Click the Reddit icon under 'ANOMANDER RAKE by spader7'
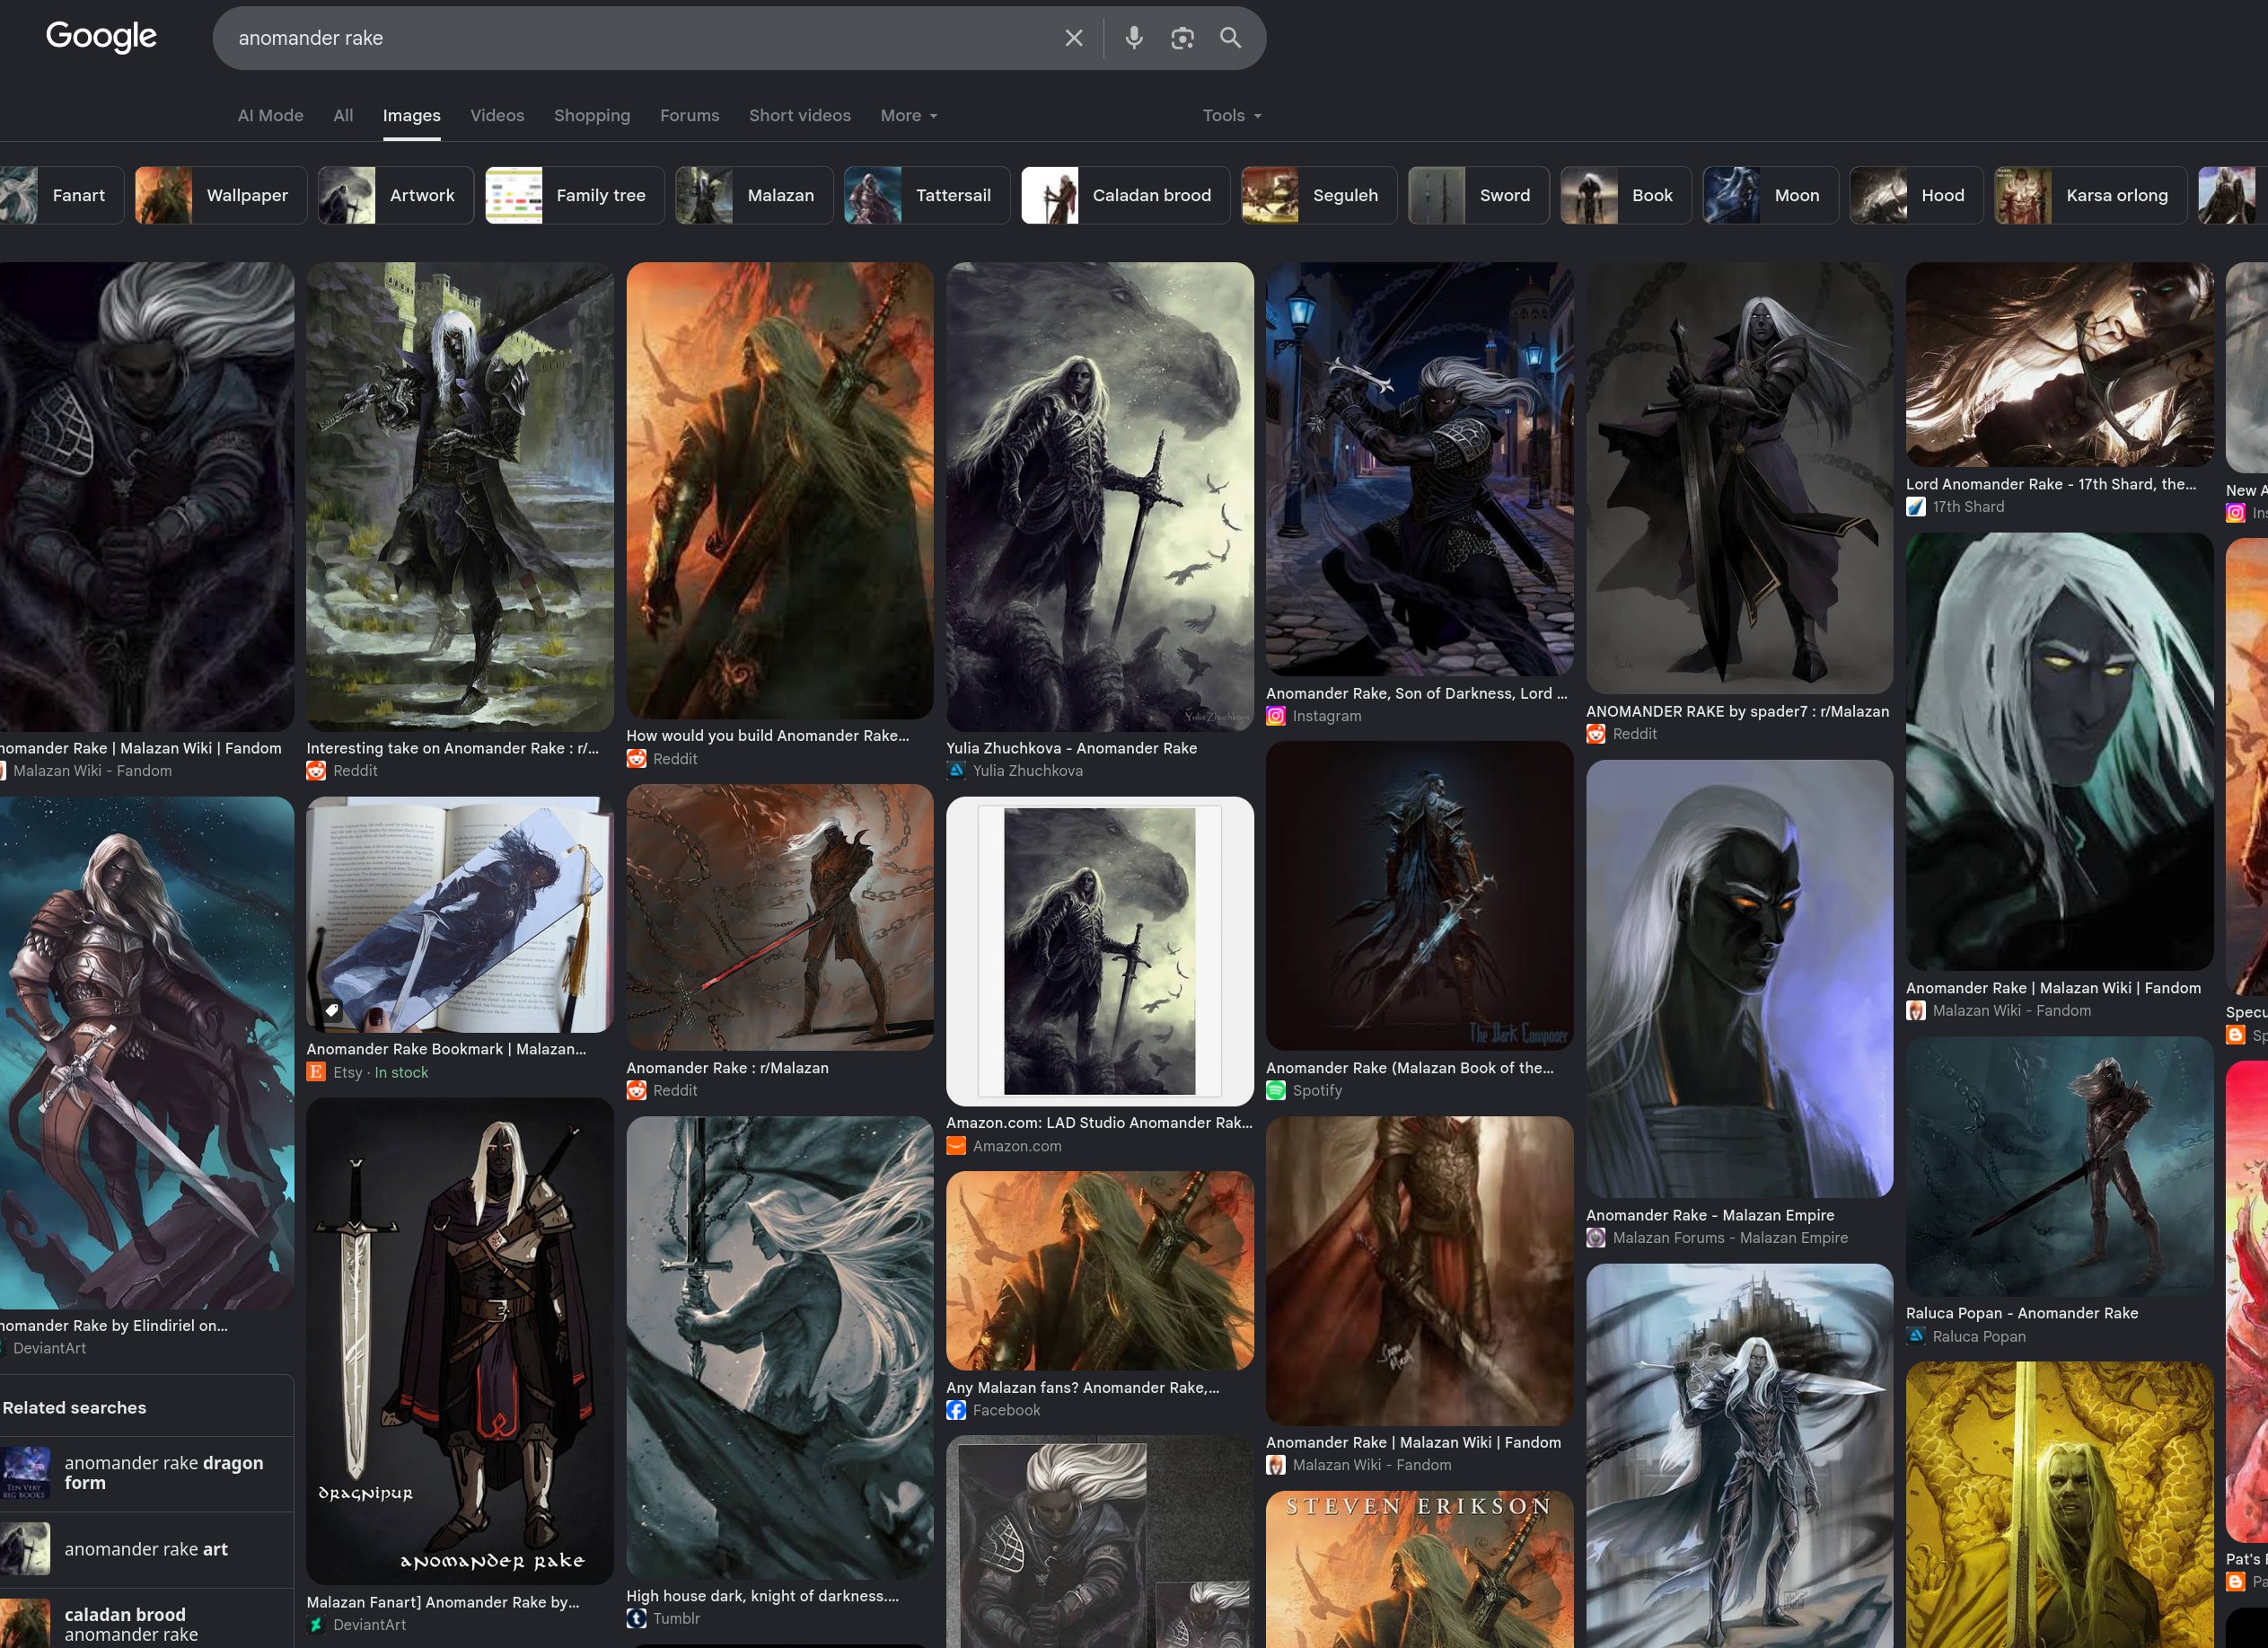2268x1648 pixels. [1596, 734]
